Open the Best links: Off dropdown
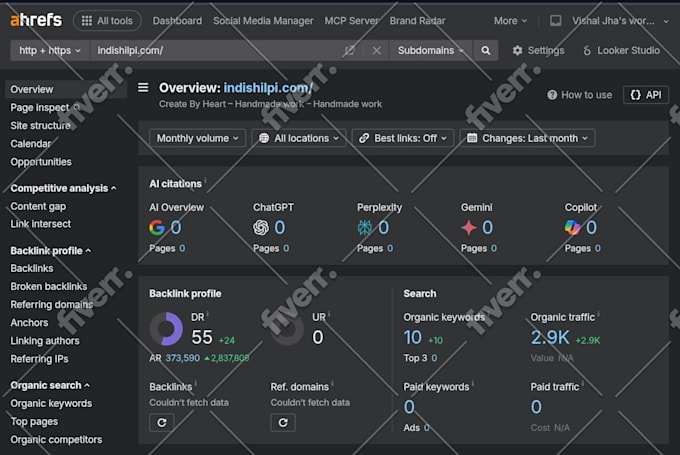 402,138
